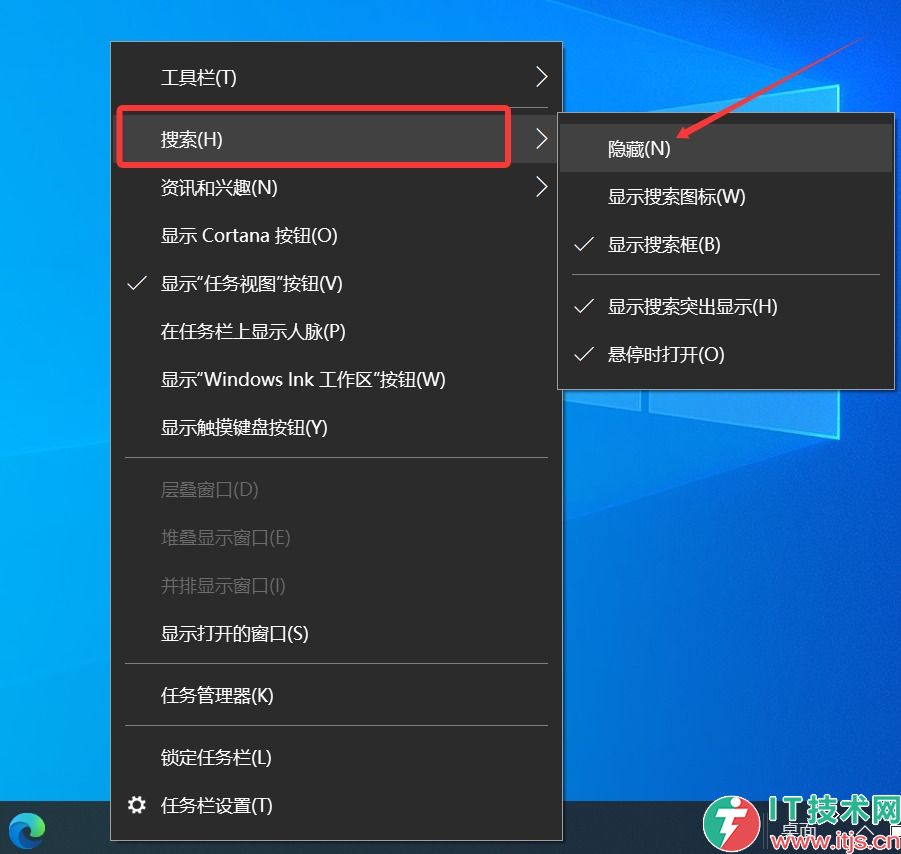This screenshot has width=901, height=854.
Task: Uncheck 悬停时打开(O) option
Action: (666, 355)
